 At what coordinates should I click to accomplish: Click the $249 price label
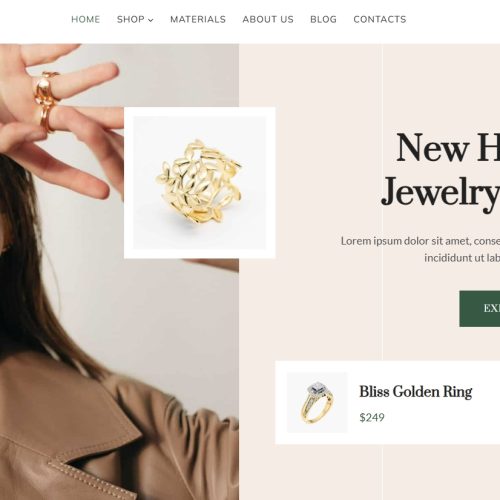point(372,417)
